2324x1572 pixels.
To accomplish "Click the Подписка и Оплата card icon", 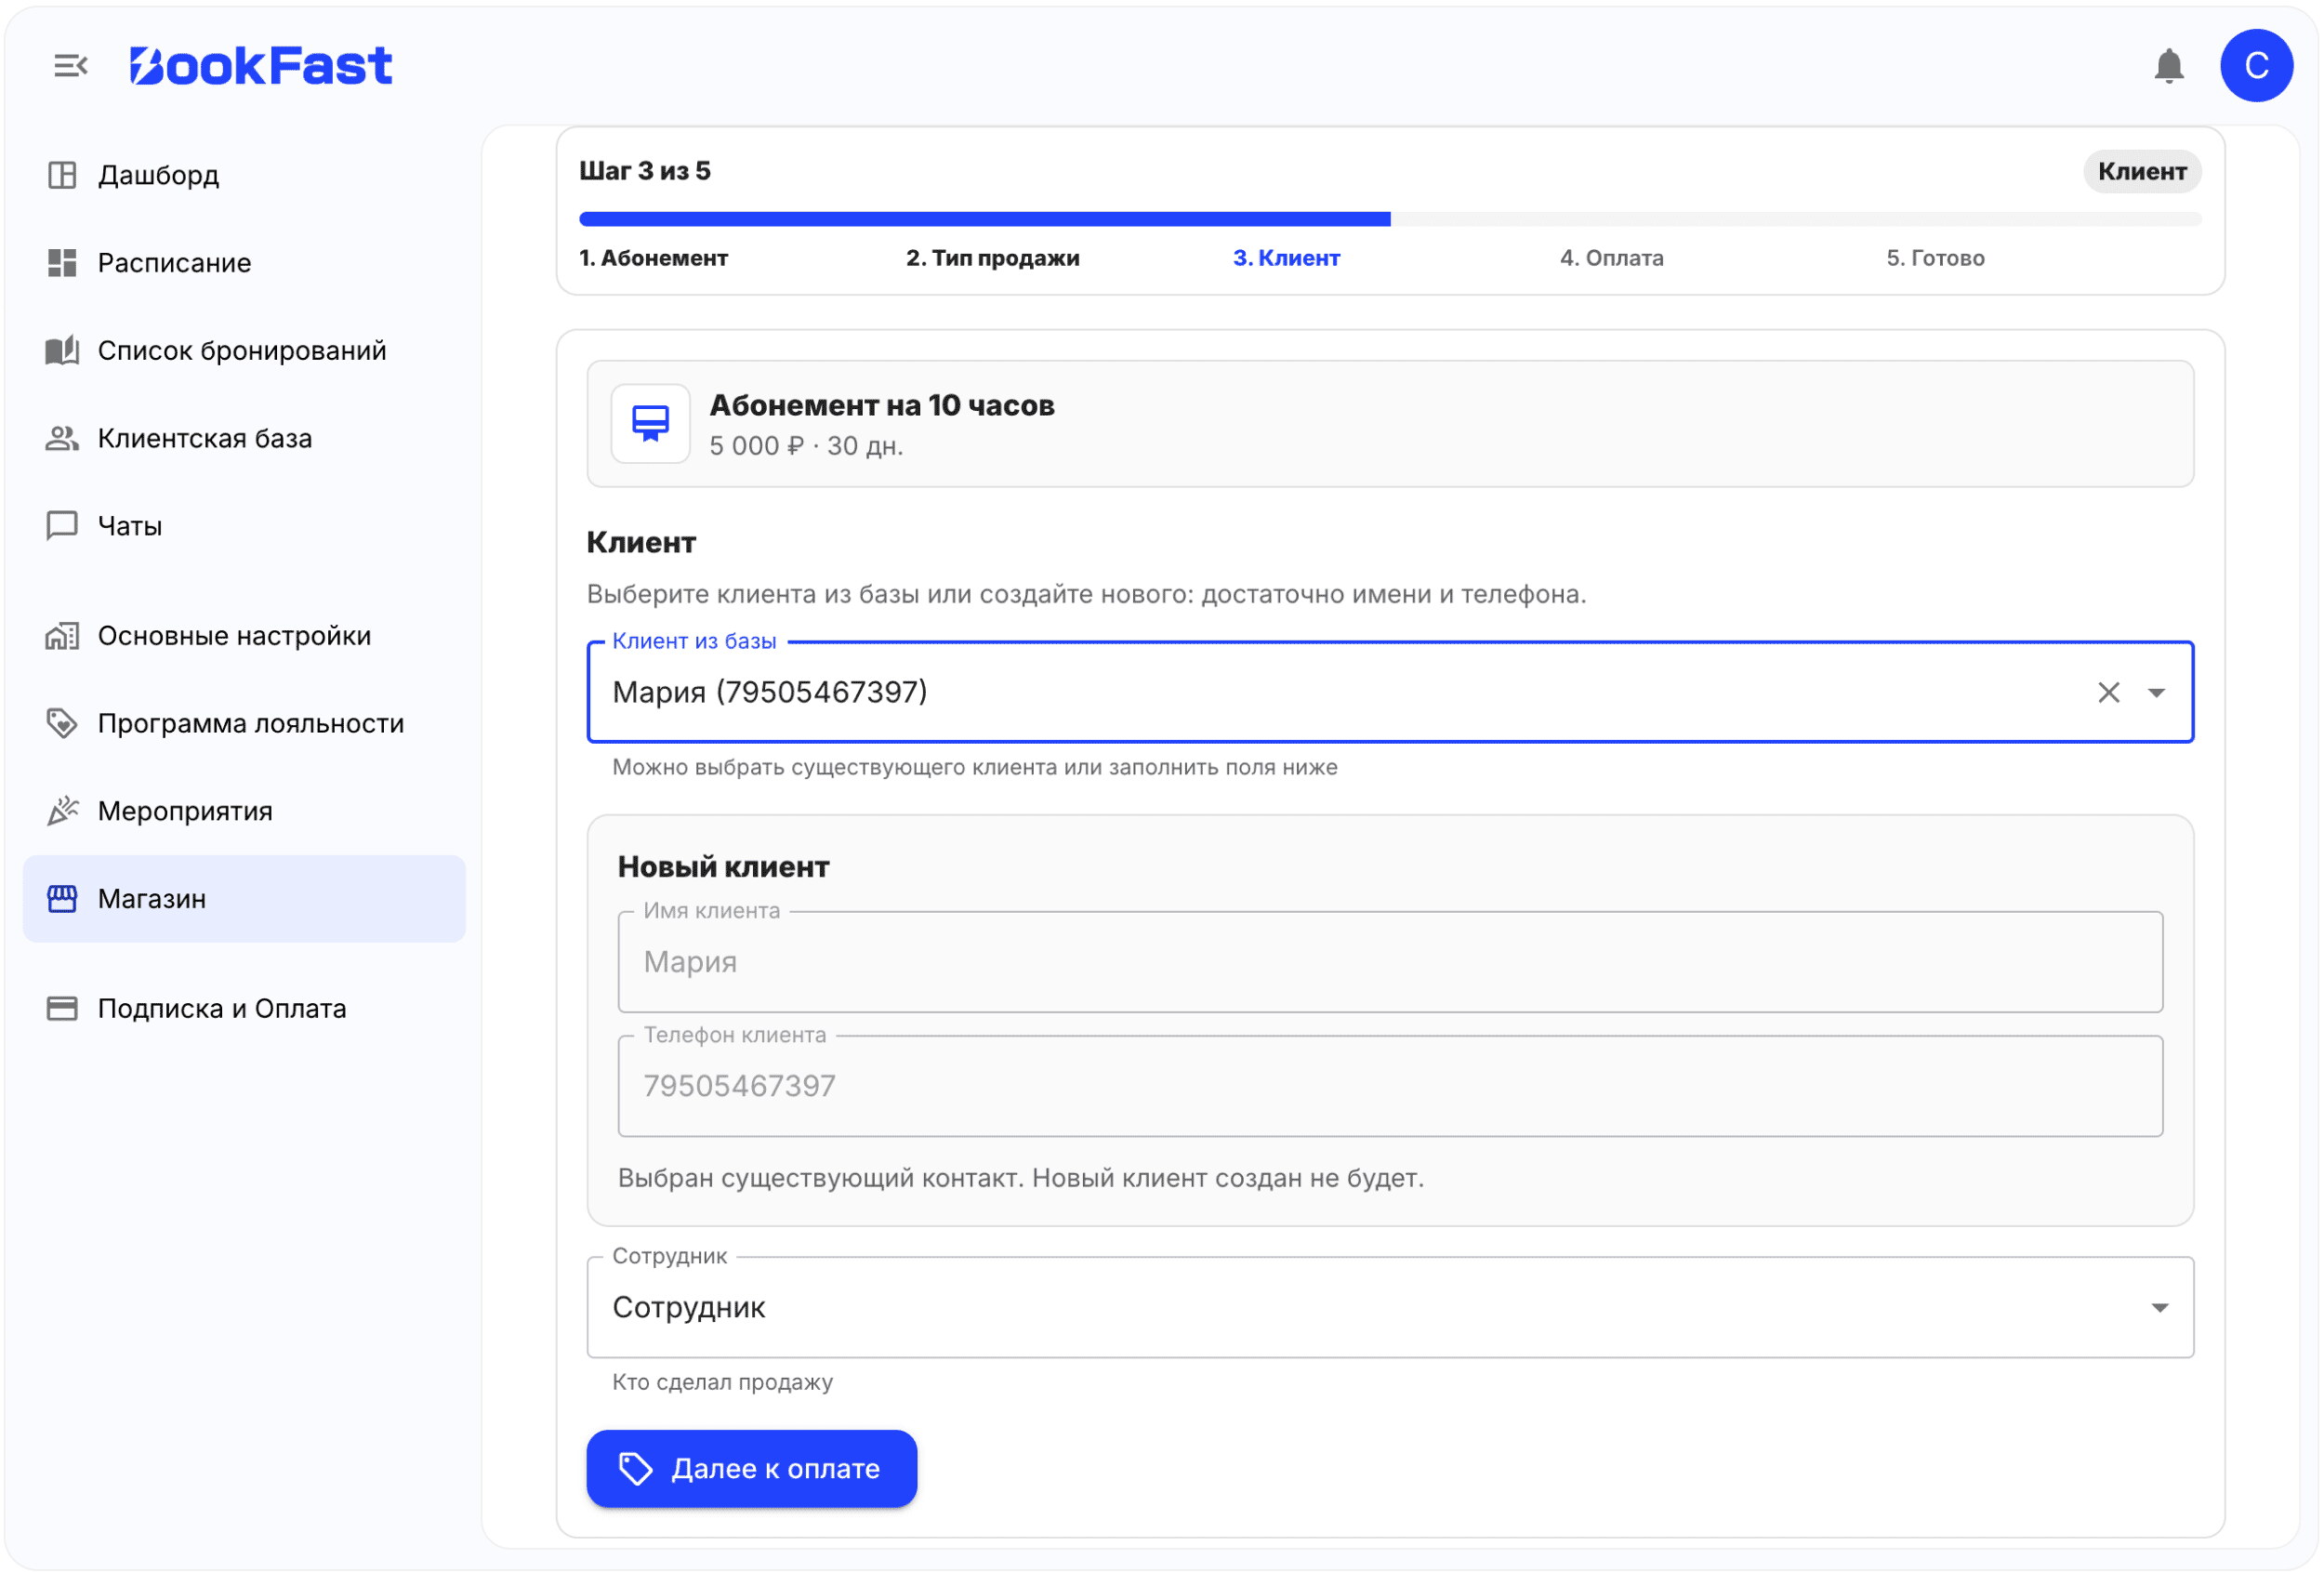I will 62,1008.
